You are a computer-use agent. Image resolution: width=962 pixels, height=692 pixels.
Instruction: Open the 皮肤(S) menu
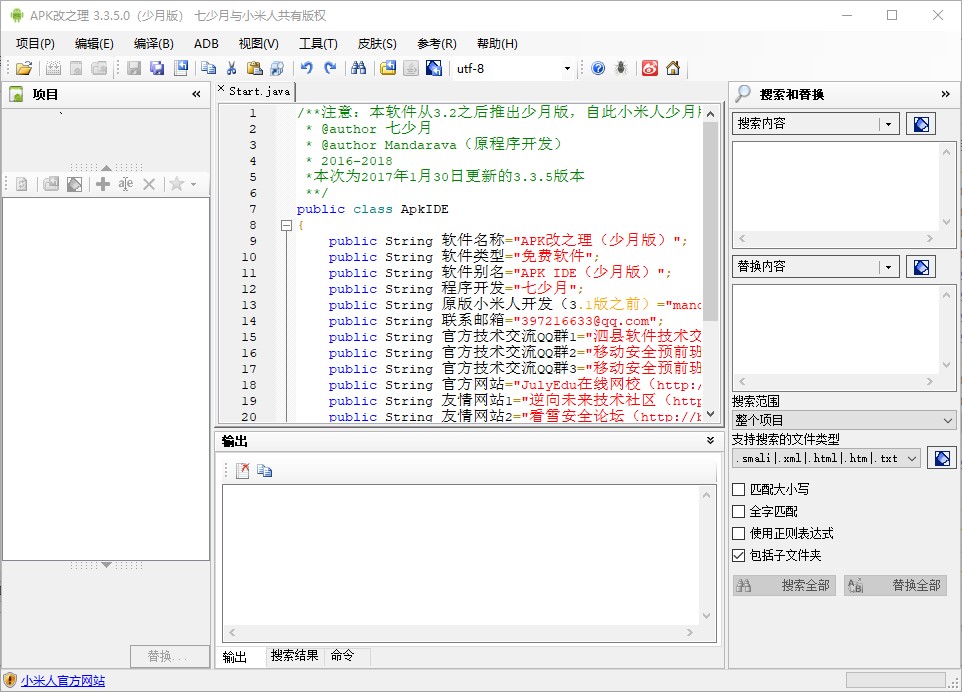point(377,44)
